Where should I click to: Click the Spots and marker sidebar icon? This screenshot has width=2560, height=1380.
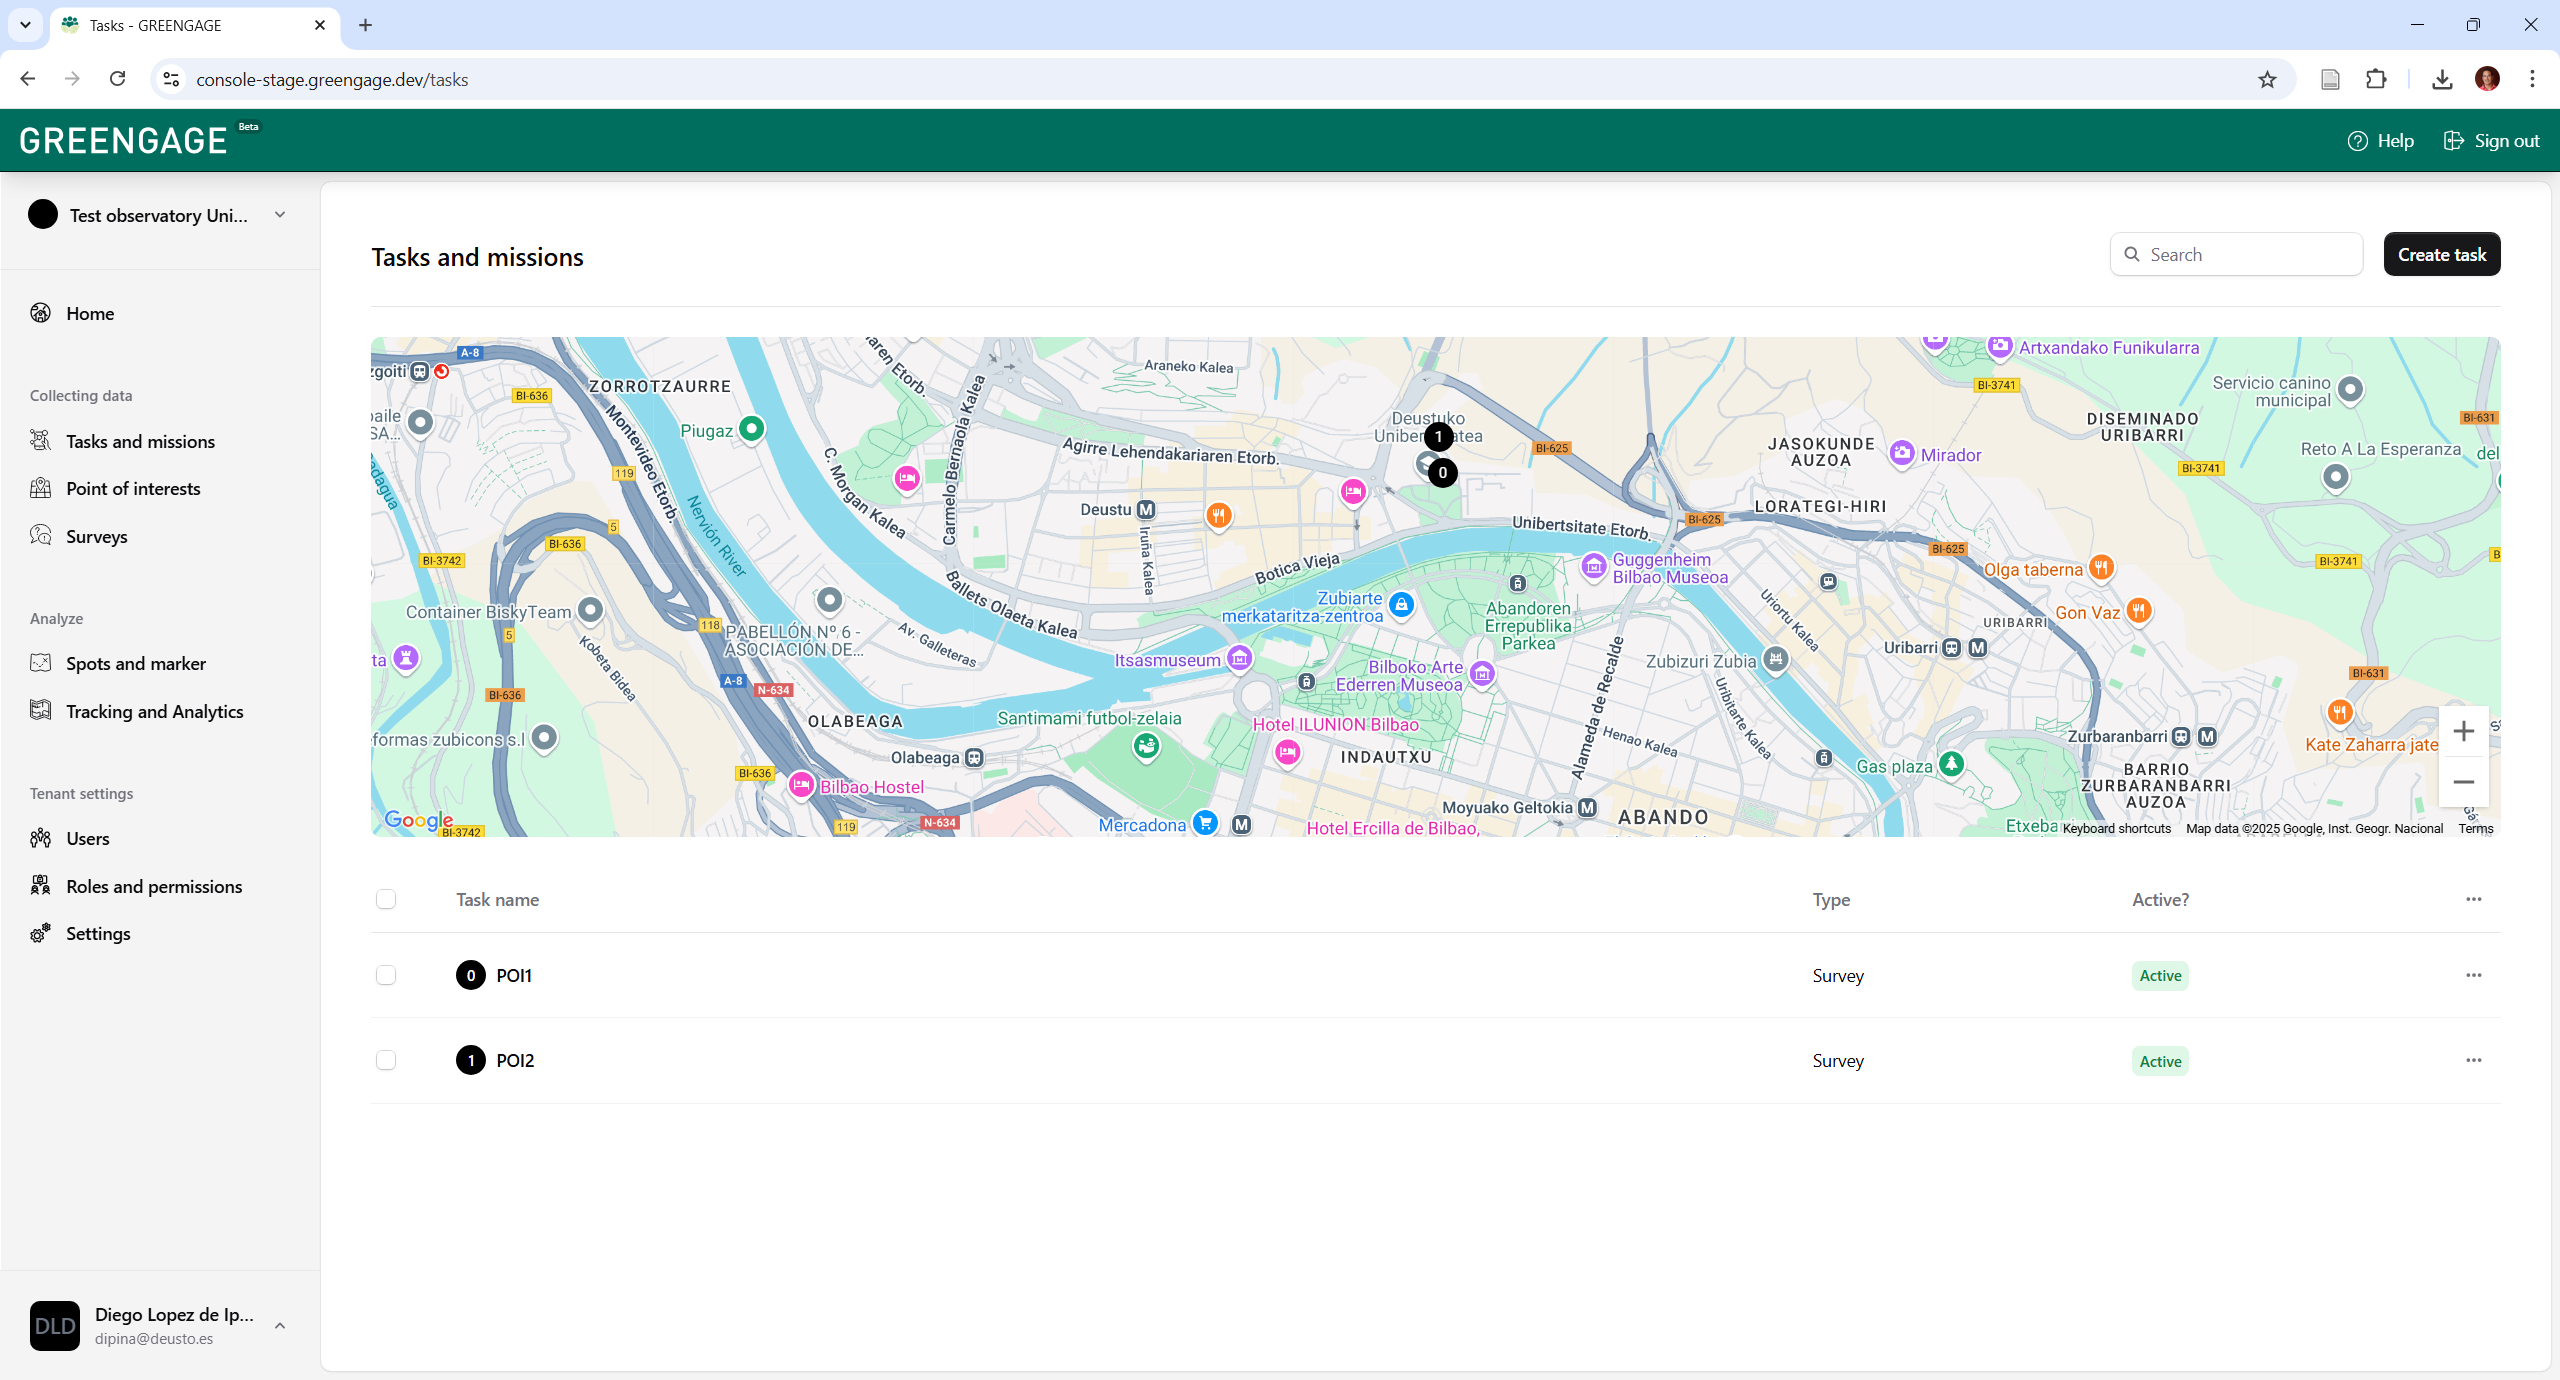41,663
